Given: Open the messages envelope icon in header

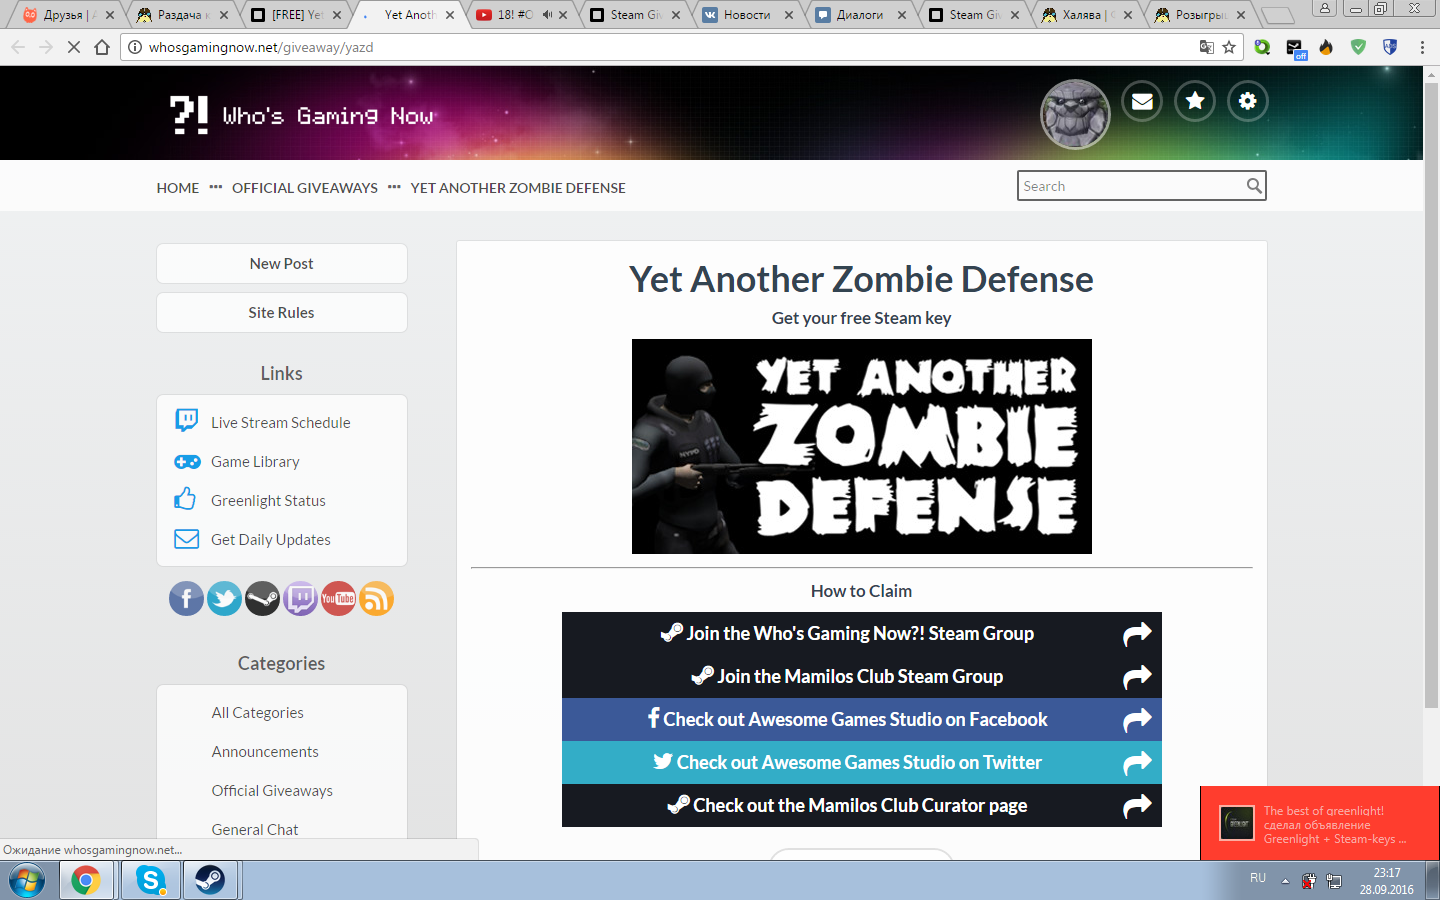Looking at the screenshot, I should (x=1142, y=101).
